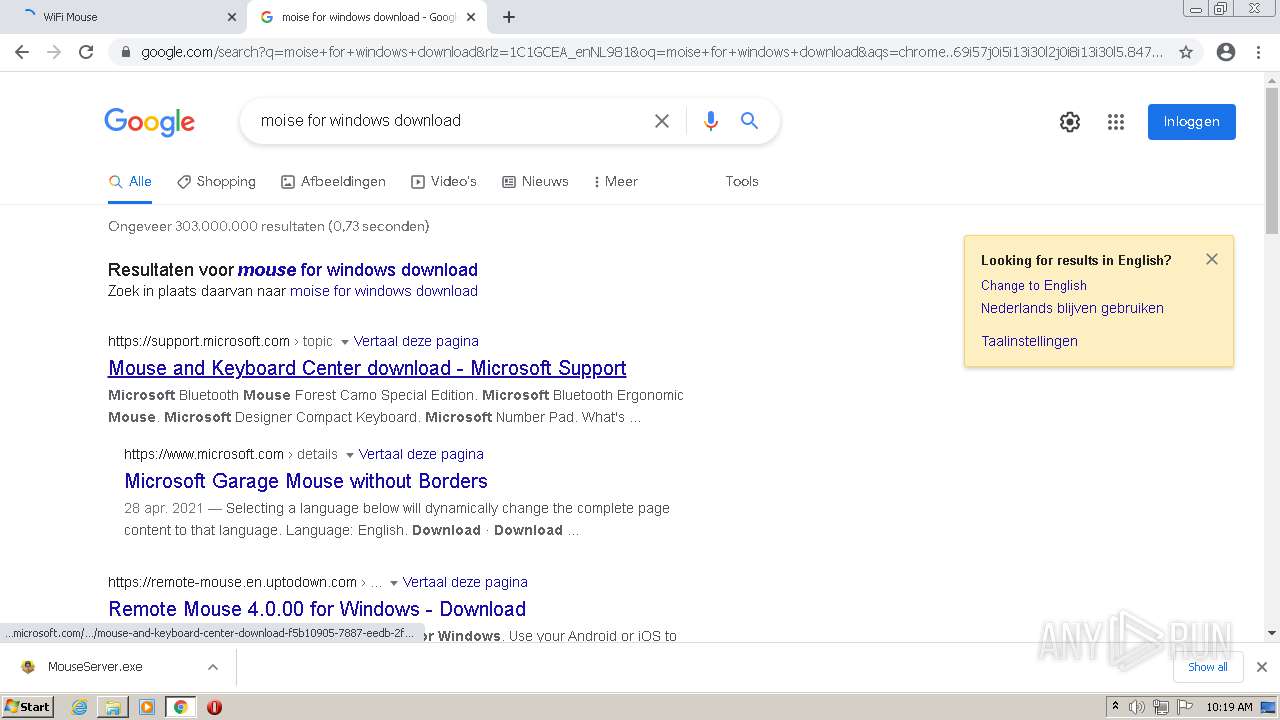Bookmark this page with the star icon
Viewport: 1280px width, 720px height.
point(1186,52)
